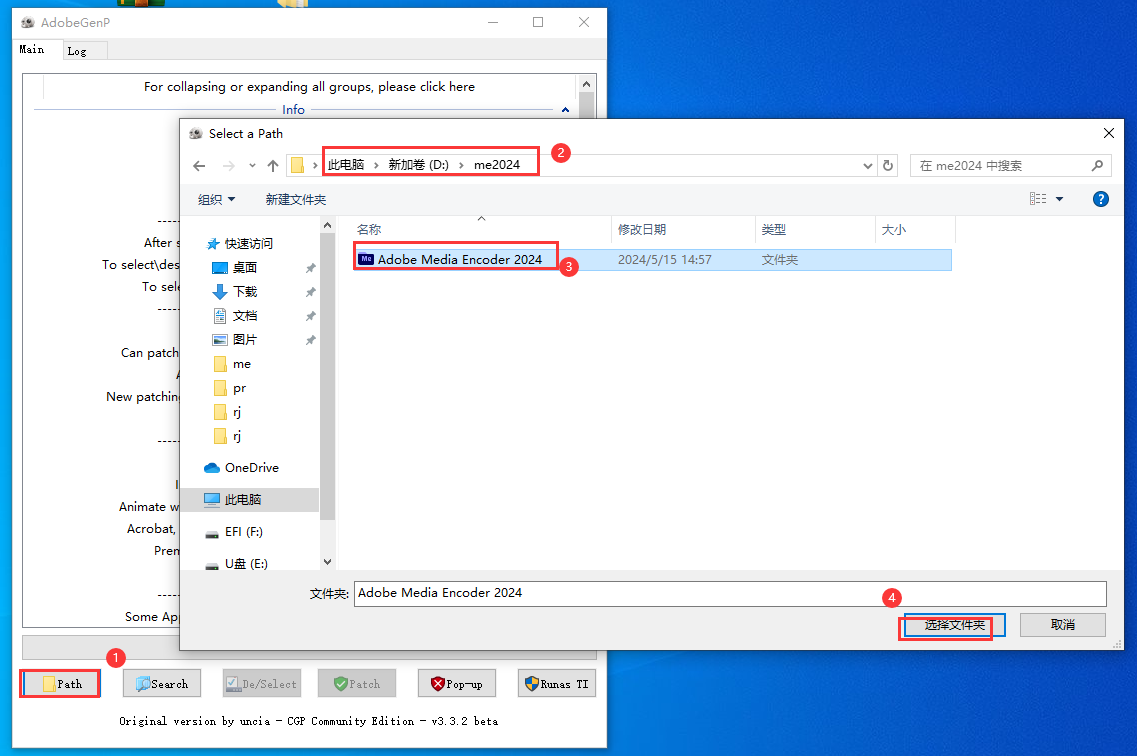
Task: Click the address bar folder icon
Action: point(297,165)
